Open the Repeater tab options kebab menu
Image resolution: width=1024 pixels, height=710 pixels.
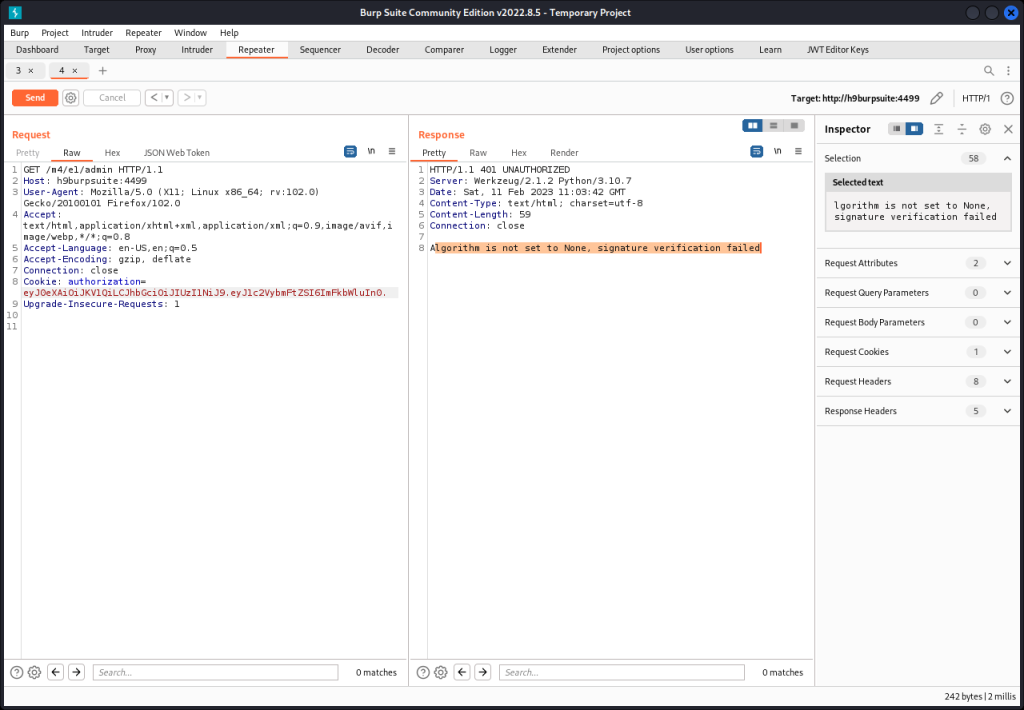pyautogui.click(x=1008, y=71)
